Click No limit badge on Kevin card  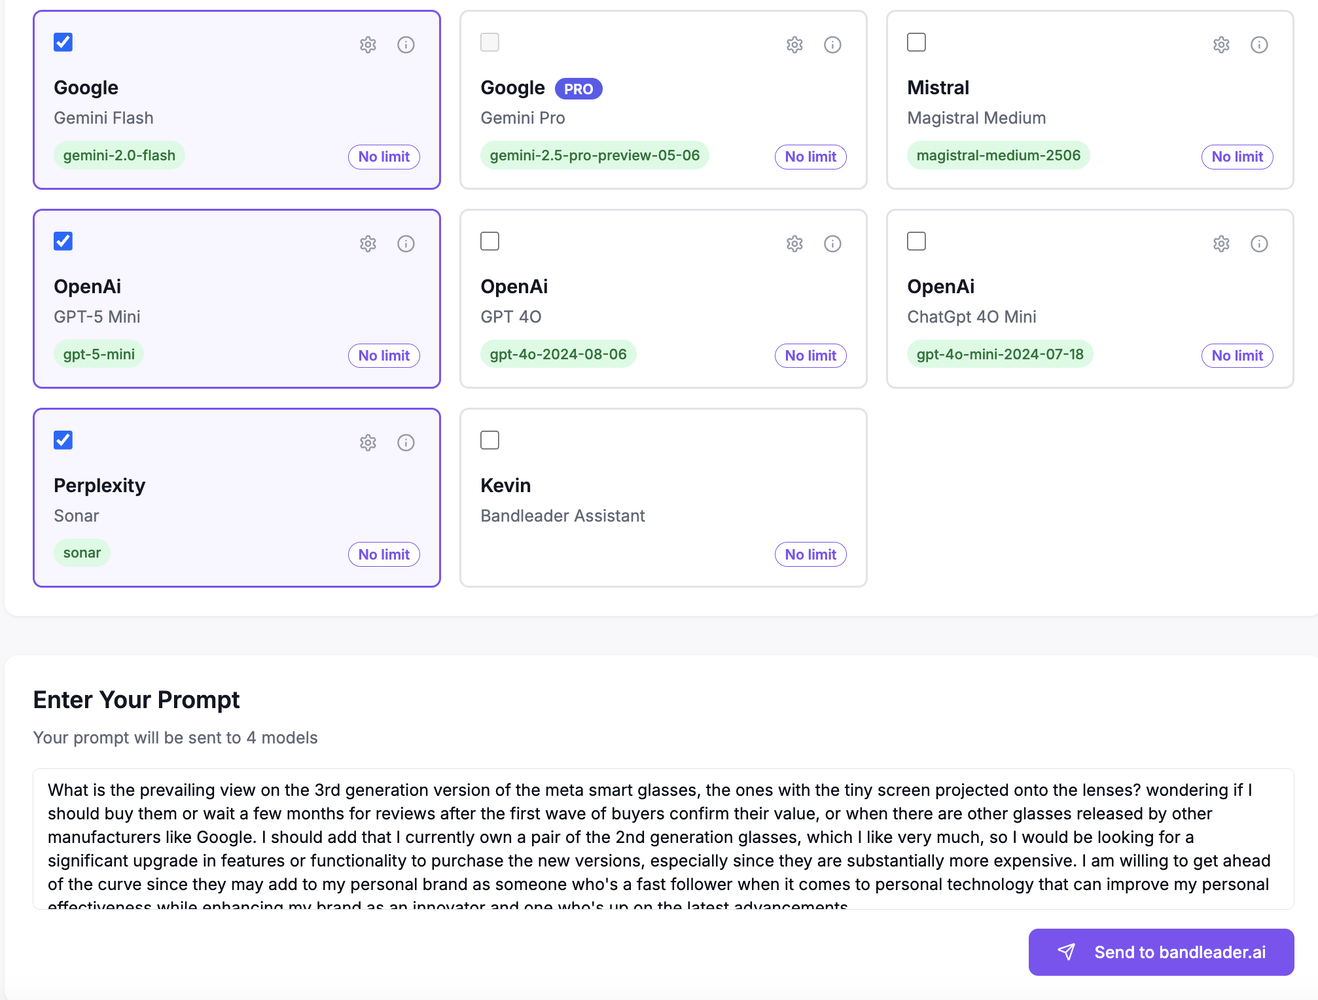[810, 555]
